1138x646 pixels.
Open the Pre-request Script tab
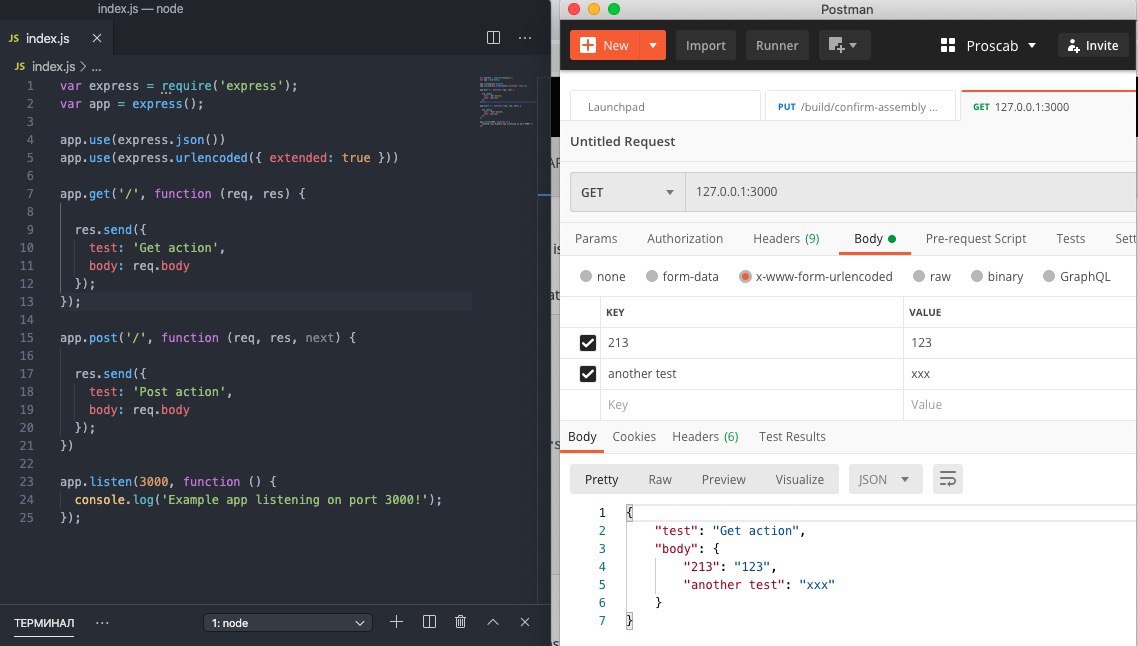975,239
